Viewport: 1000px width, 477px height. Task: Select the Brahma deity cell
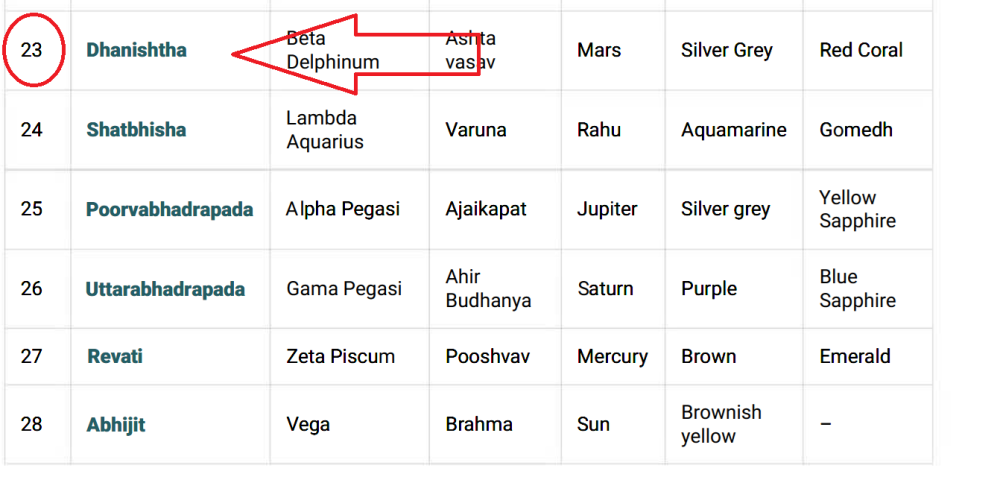[479, 425]
